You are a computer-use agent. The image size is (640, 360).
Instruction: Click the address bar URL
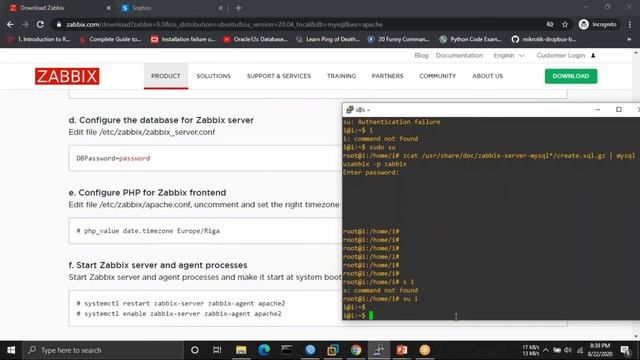pos(224,24)
